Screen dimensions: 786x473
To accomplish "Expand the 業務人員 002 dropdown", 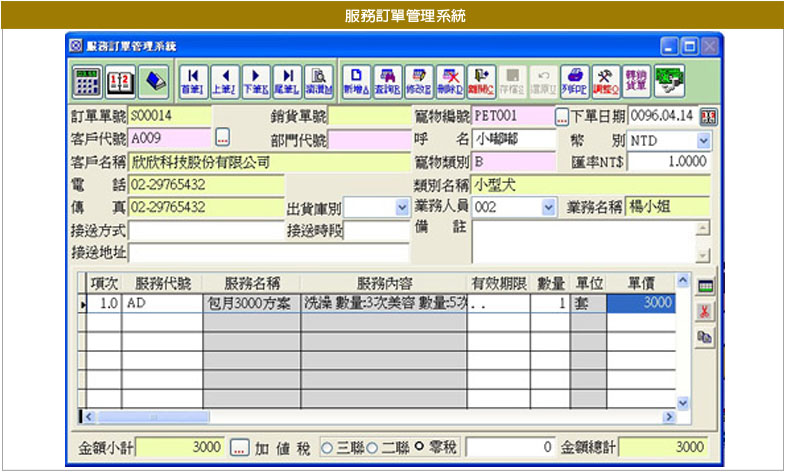I will click(x=548, y=207).
